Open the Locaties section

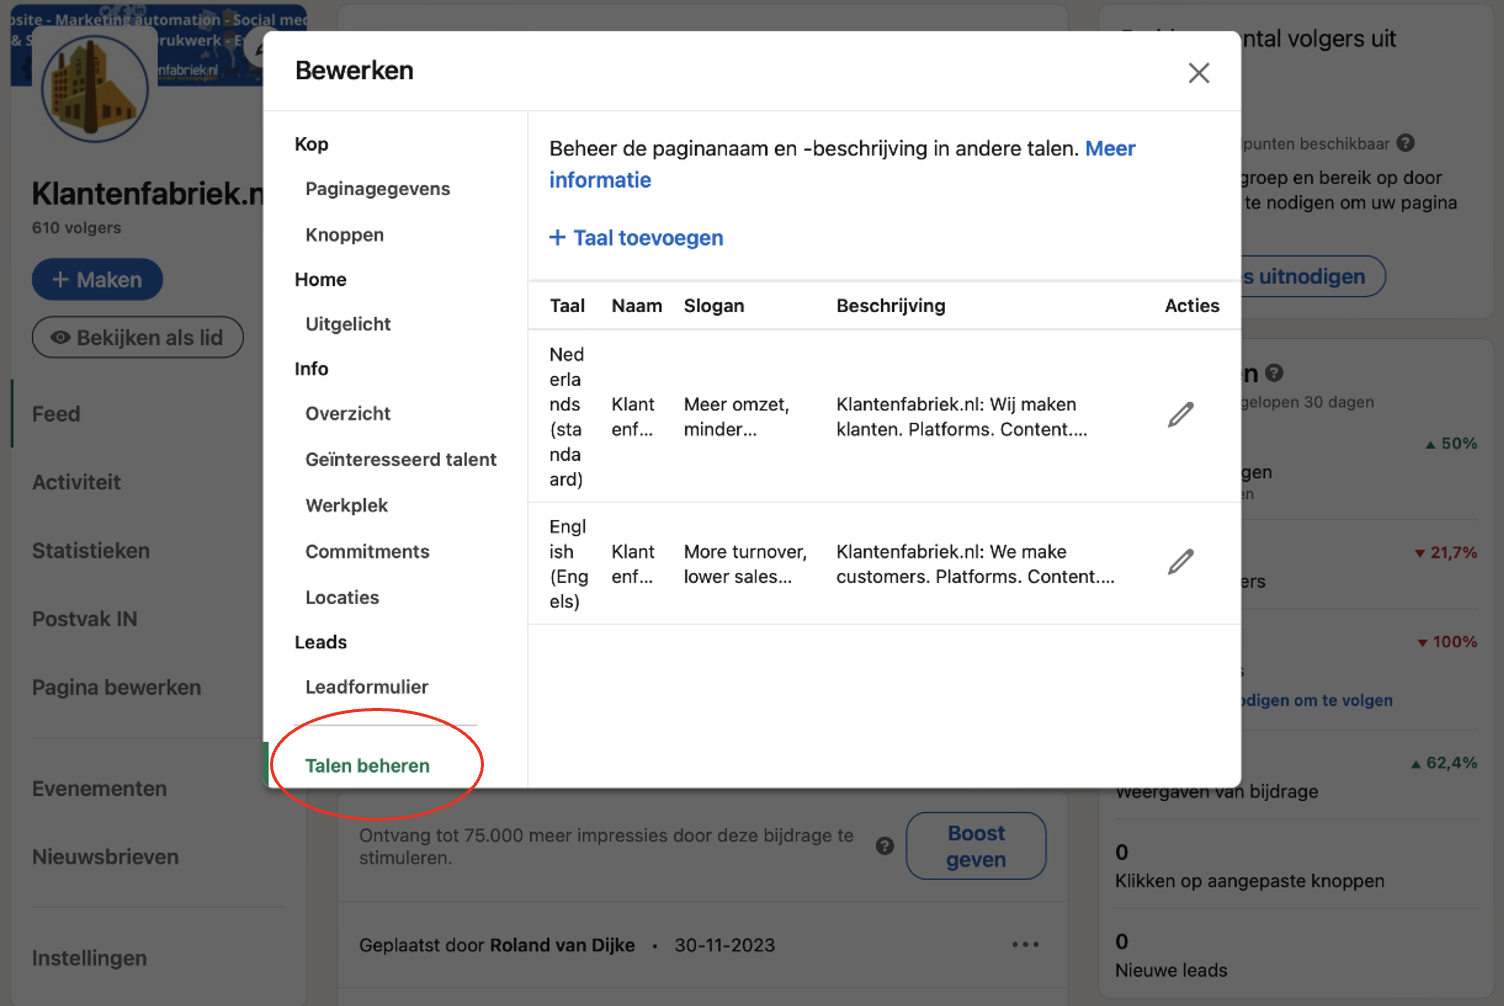pyautogui.click(x=342, y=598)
